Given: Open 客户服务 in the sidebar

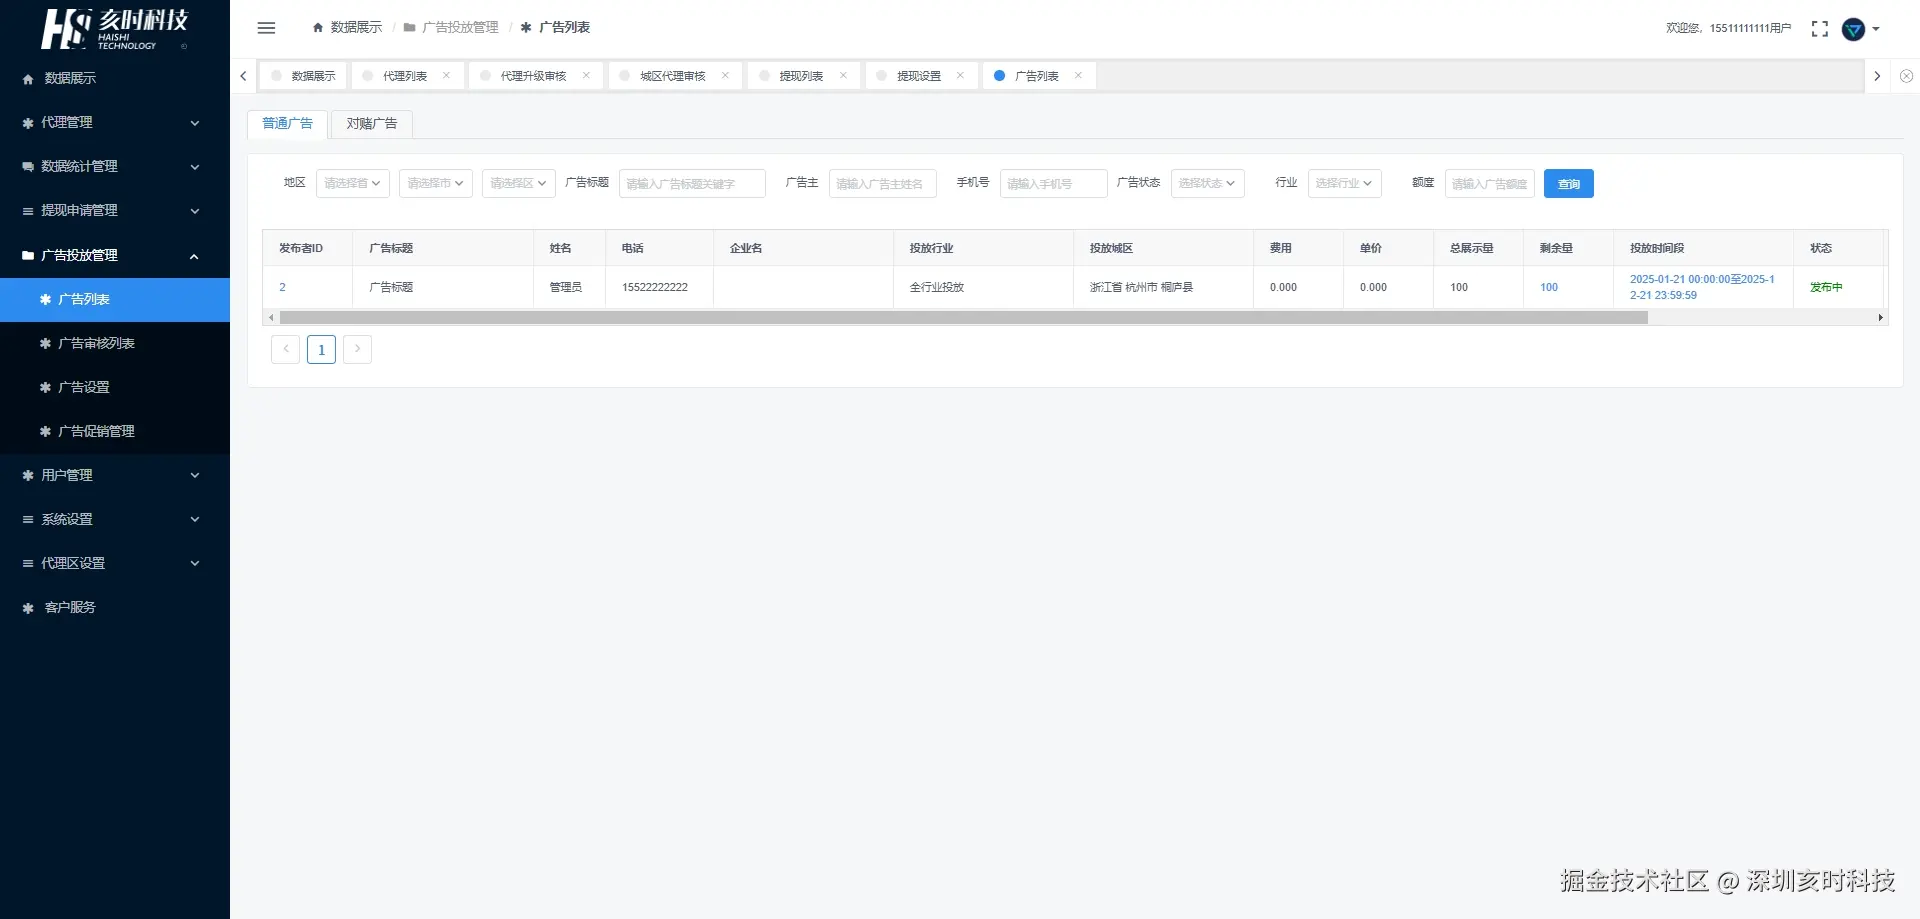Looking at the screenshot, I should [115, 607].
